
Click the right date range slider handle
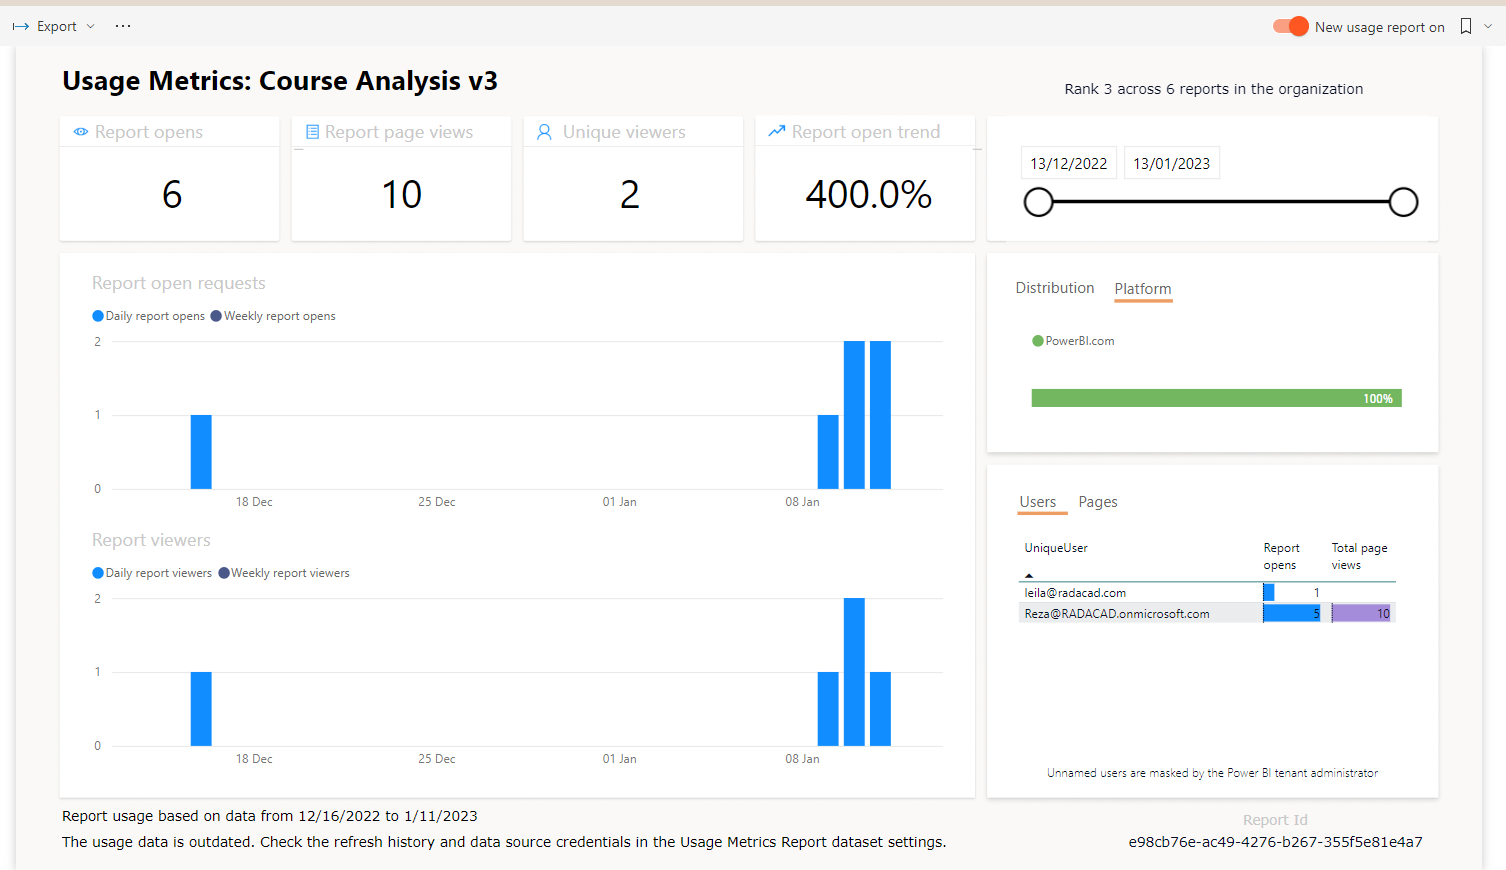1403,202
